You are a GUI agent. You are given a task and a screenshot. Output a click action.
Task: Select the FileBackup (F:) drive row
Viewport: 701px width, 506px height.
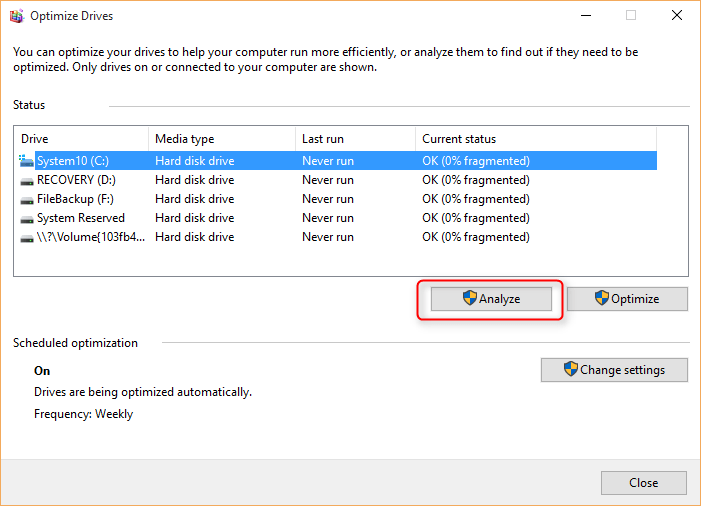338,199
